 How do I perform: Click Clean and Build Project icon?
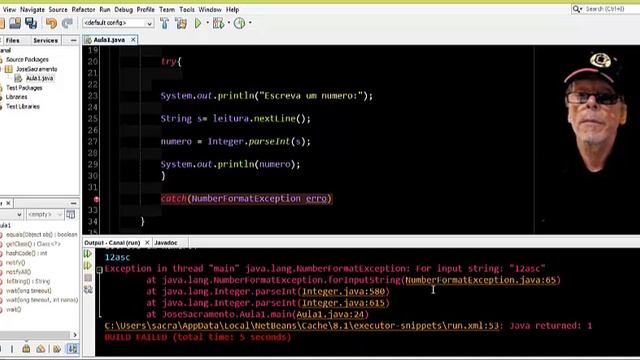click(181, 23)
